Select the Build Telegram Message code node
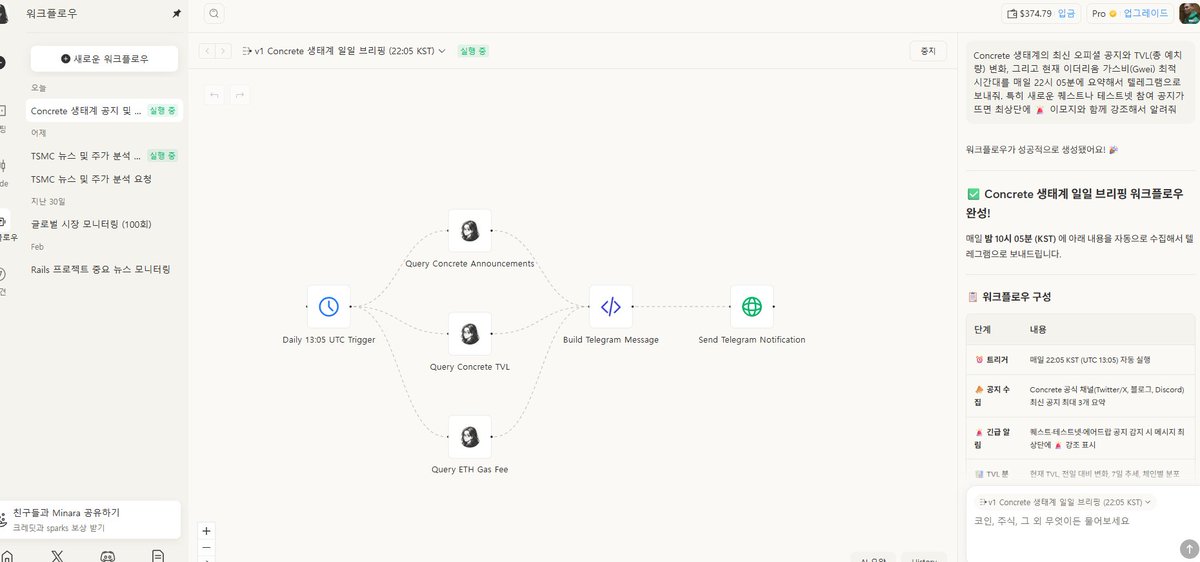The height and width of the screenshot is (562, 1200). 611,307
